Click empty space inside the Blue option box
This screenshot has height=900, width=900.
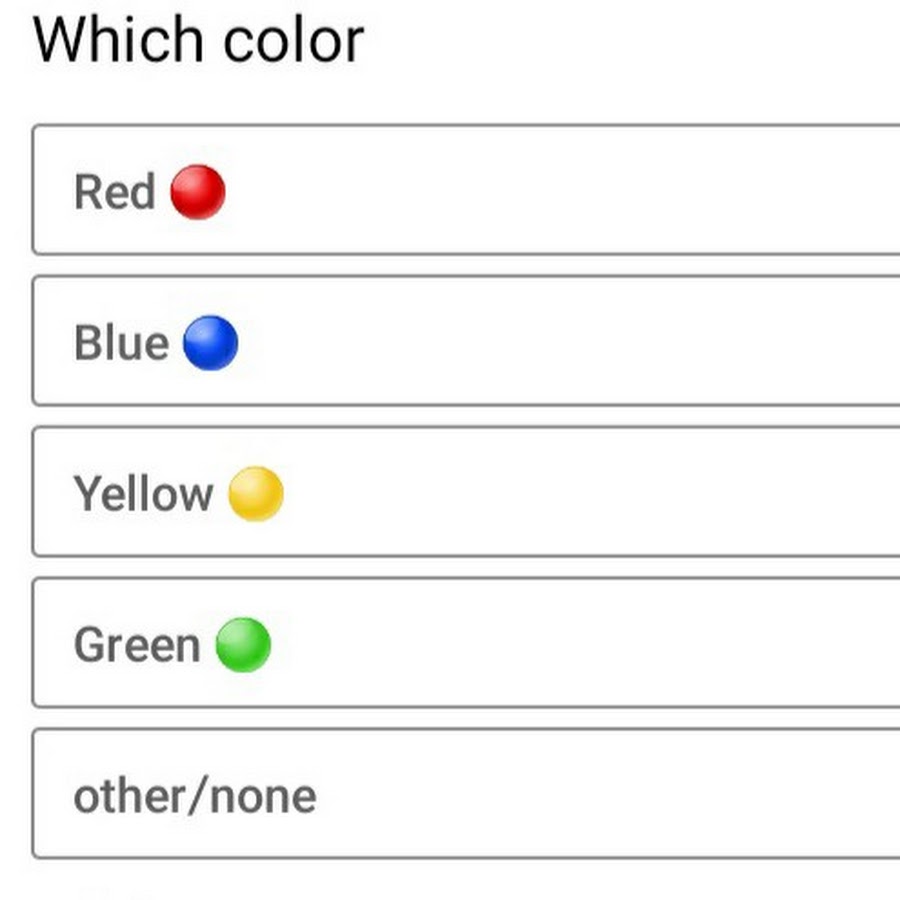pyautogui.click(x=600, y=341)
